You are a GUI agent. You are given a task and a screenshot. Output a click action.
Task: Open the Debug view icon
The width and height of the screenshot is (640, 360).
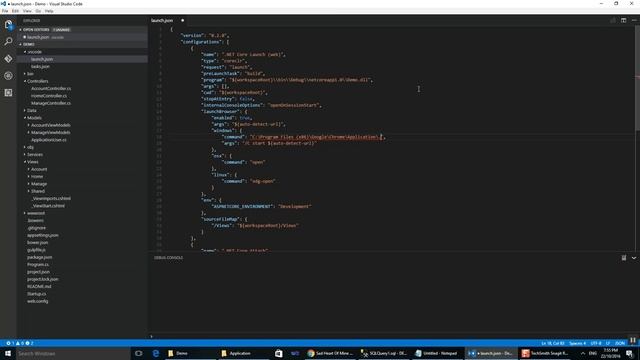coord(8,76)
